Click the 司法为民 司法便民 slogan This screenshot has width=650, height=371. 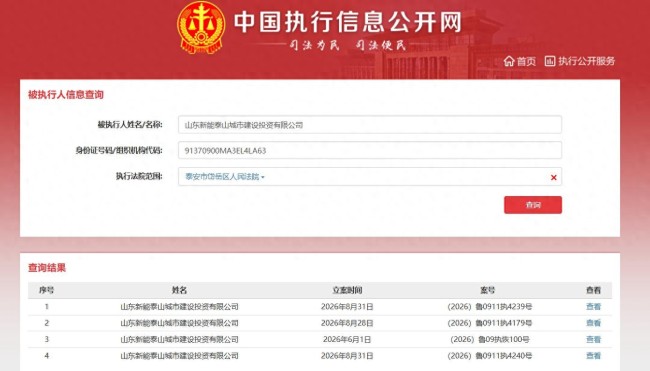coord(347,45)
